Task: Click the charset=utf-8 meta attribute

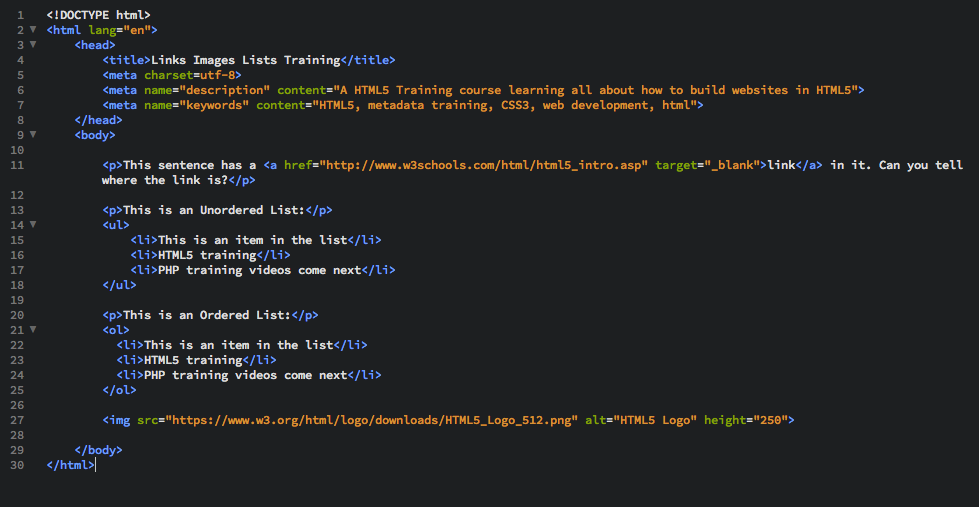Action: pyautogui.click(x=192, y=75)
